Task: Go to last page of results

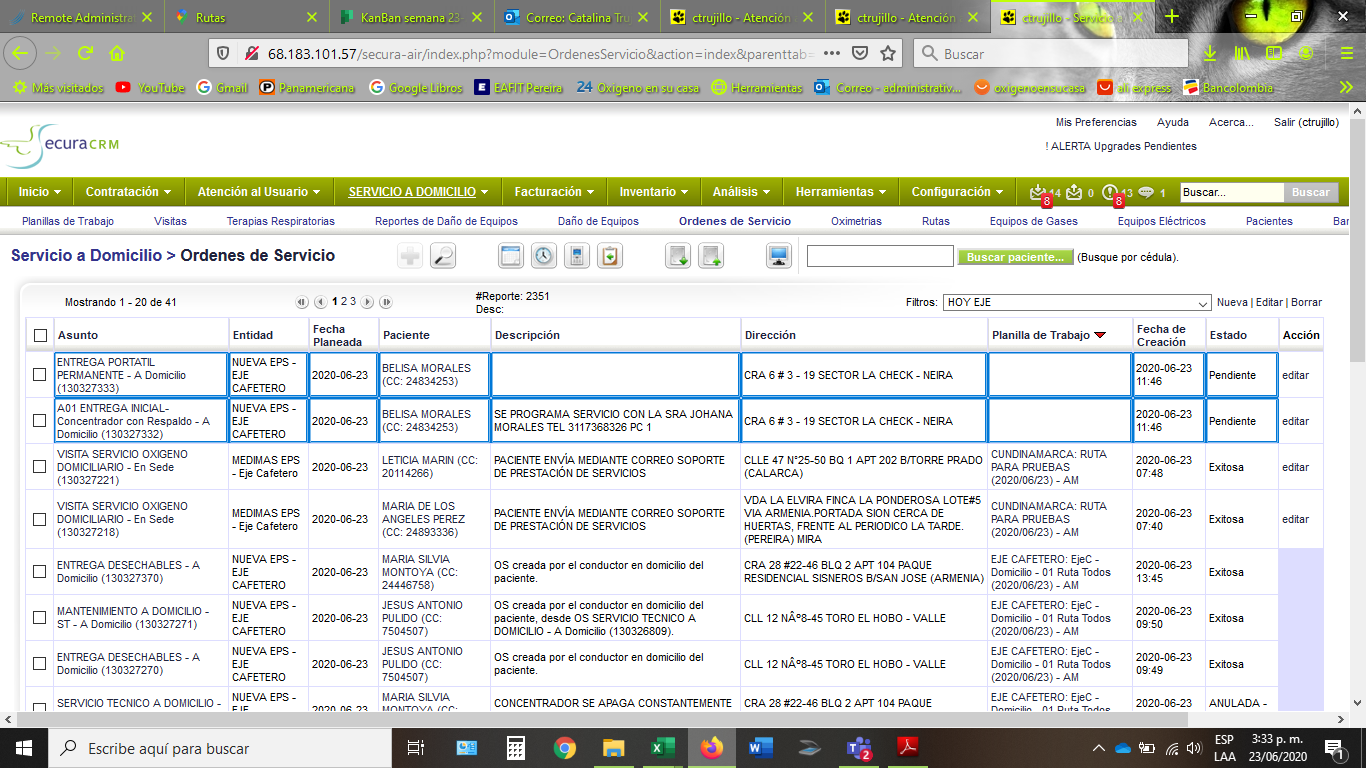Action: 386,302
